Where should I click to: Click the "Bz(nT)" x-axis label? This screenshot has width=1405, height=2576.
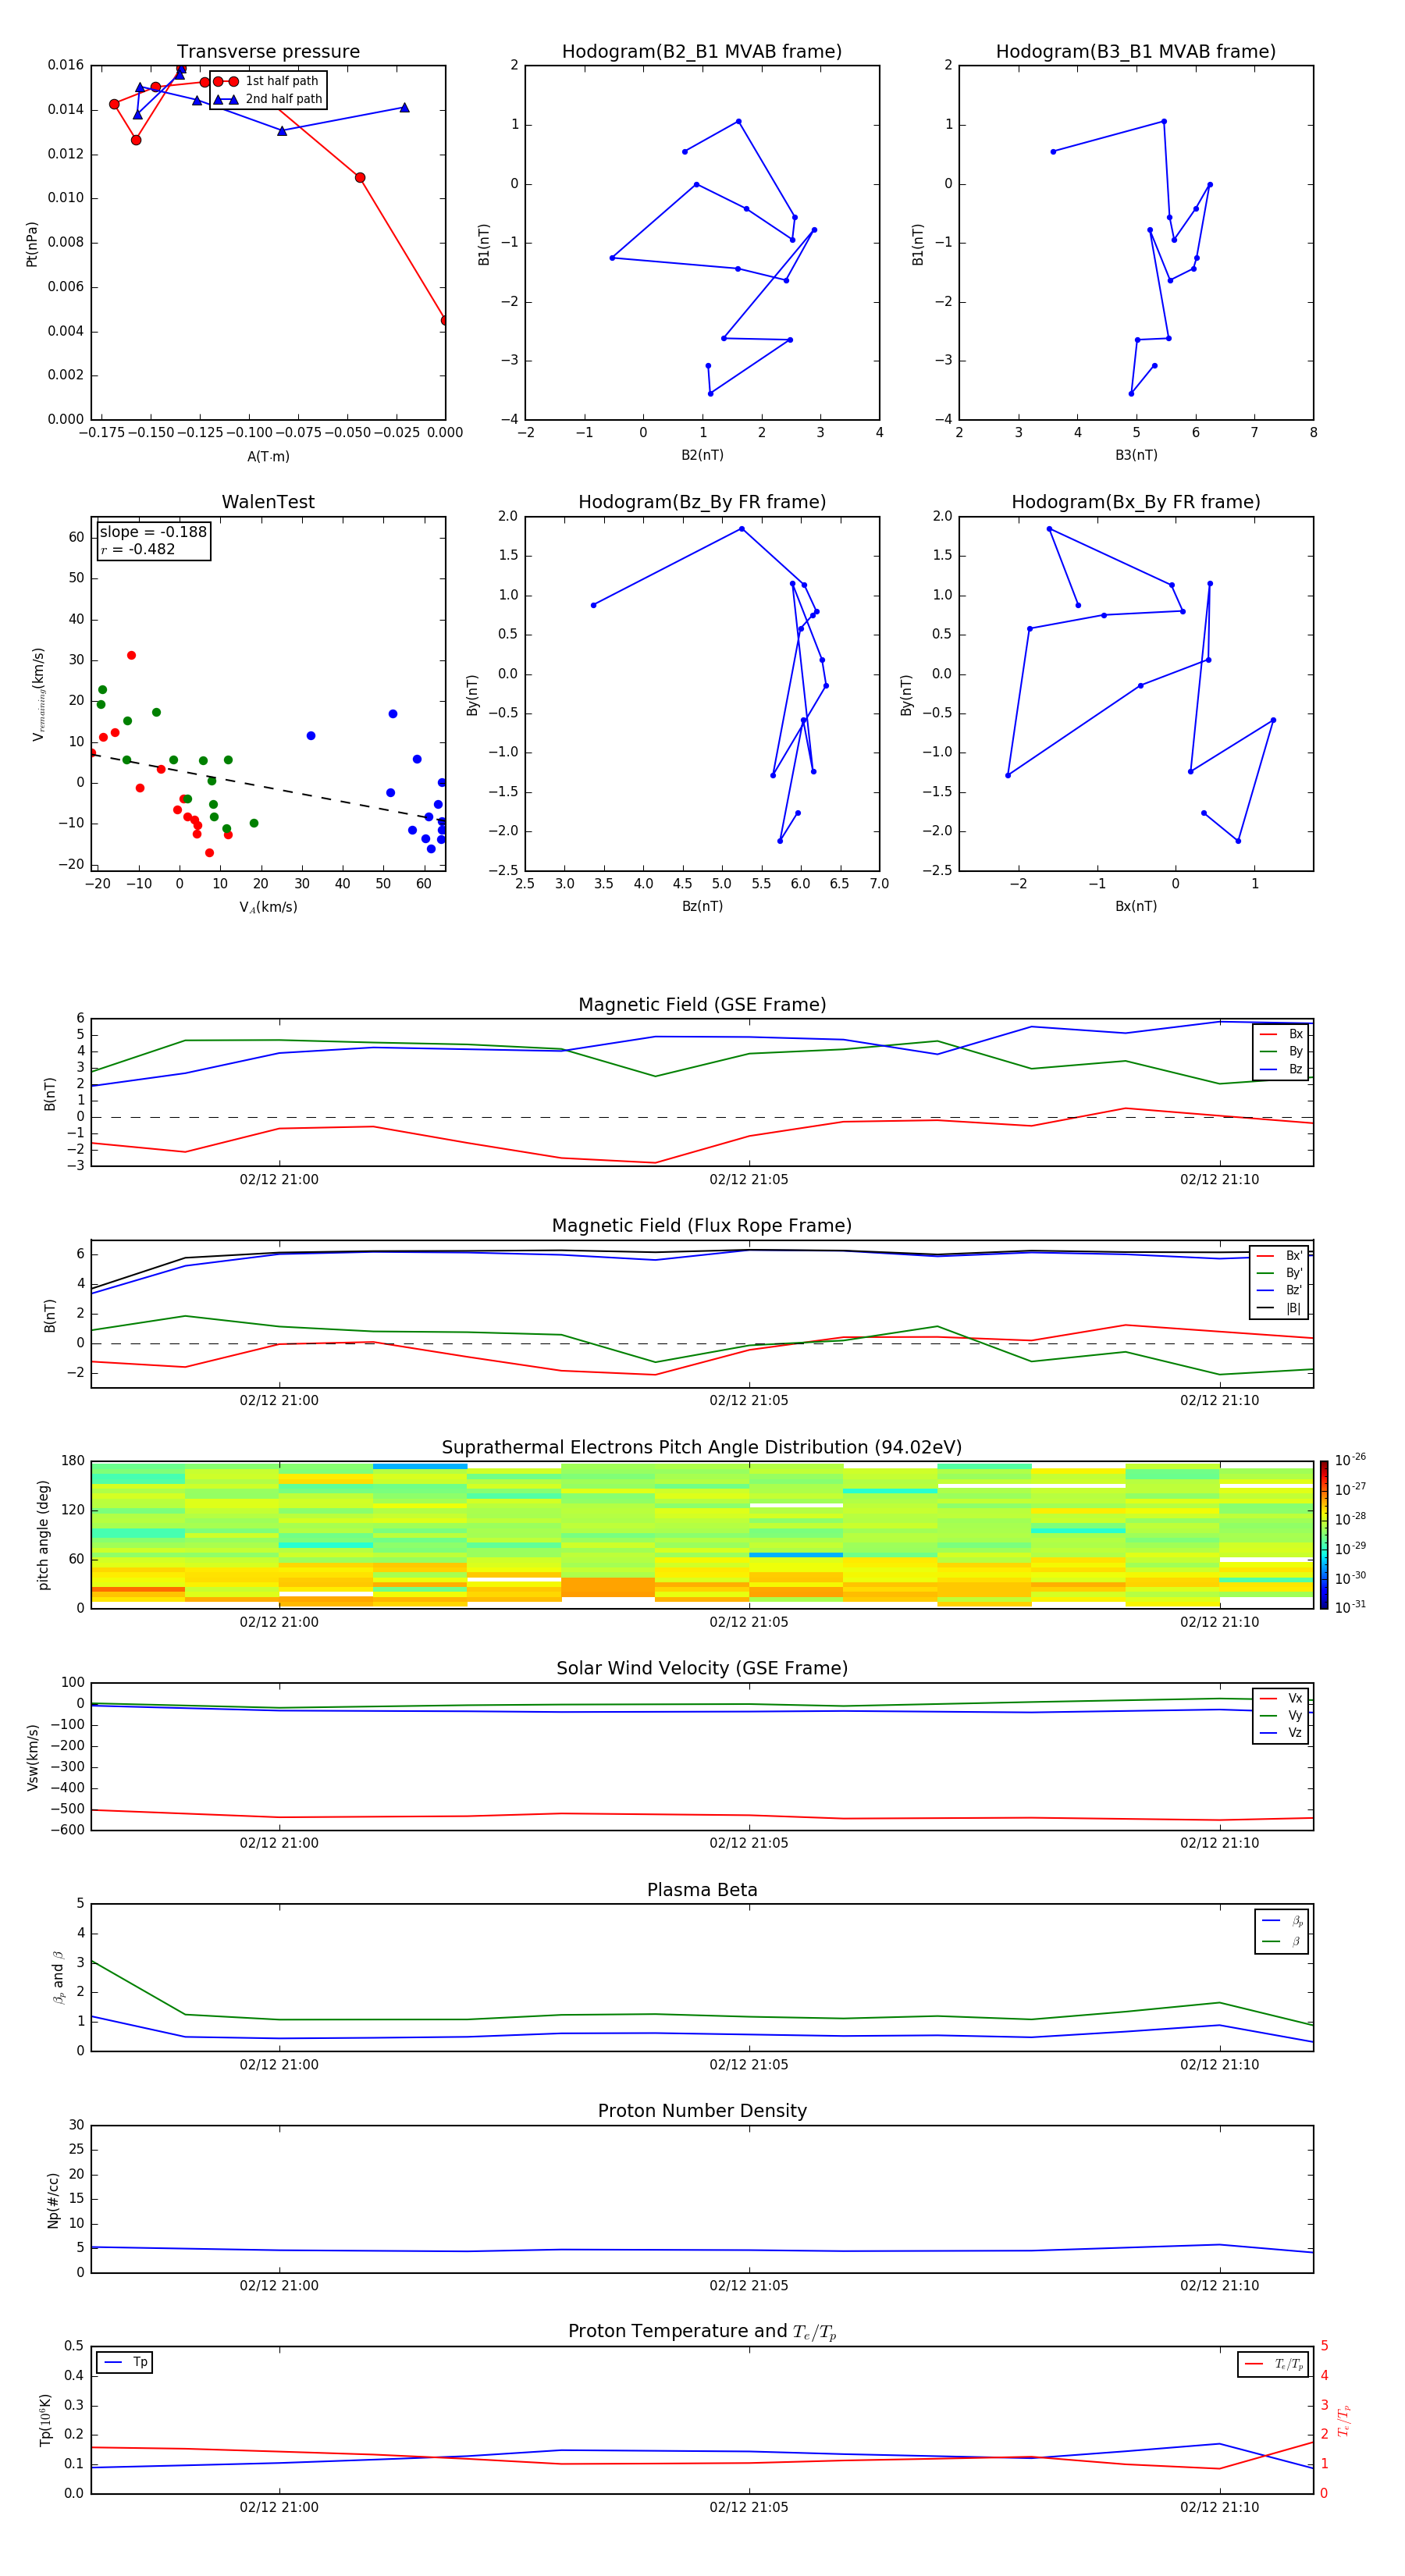702,906
